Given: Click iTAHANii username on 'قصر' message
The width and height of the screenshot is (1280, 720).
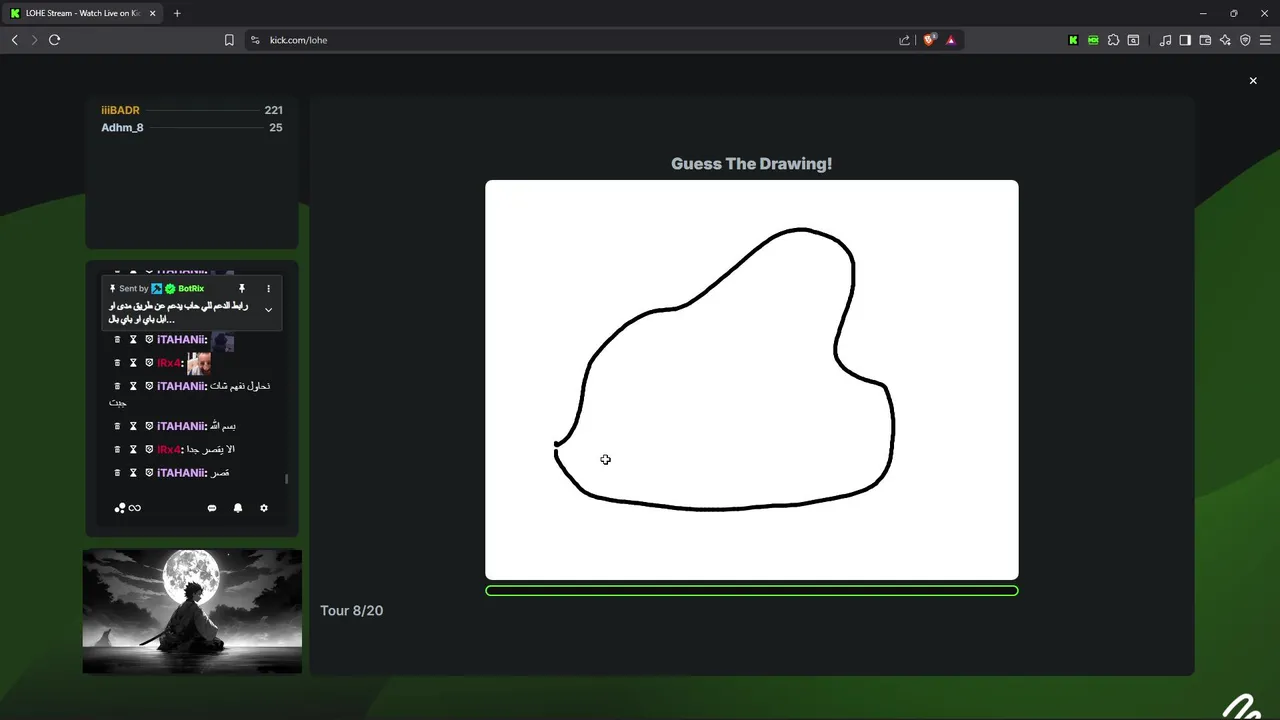Looking at the screenshot, I should (x=181, y=473).
